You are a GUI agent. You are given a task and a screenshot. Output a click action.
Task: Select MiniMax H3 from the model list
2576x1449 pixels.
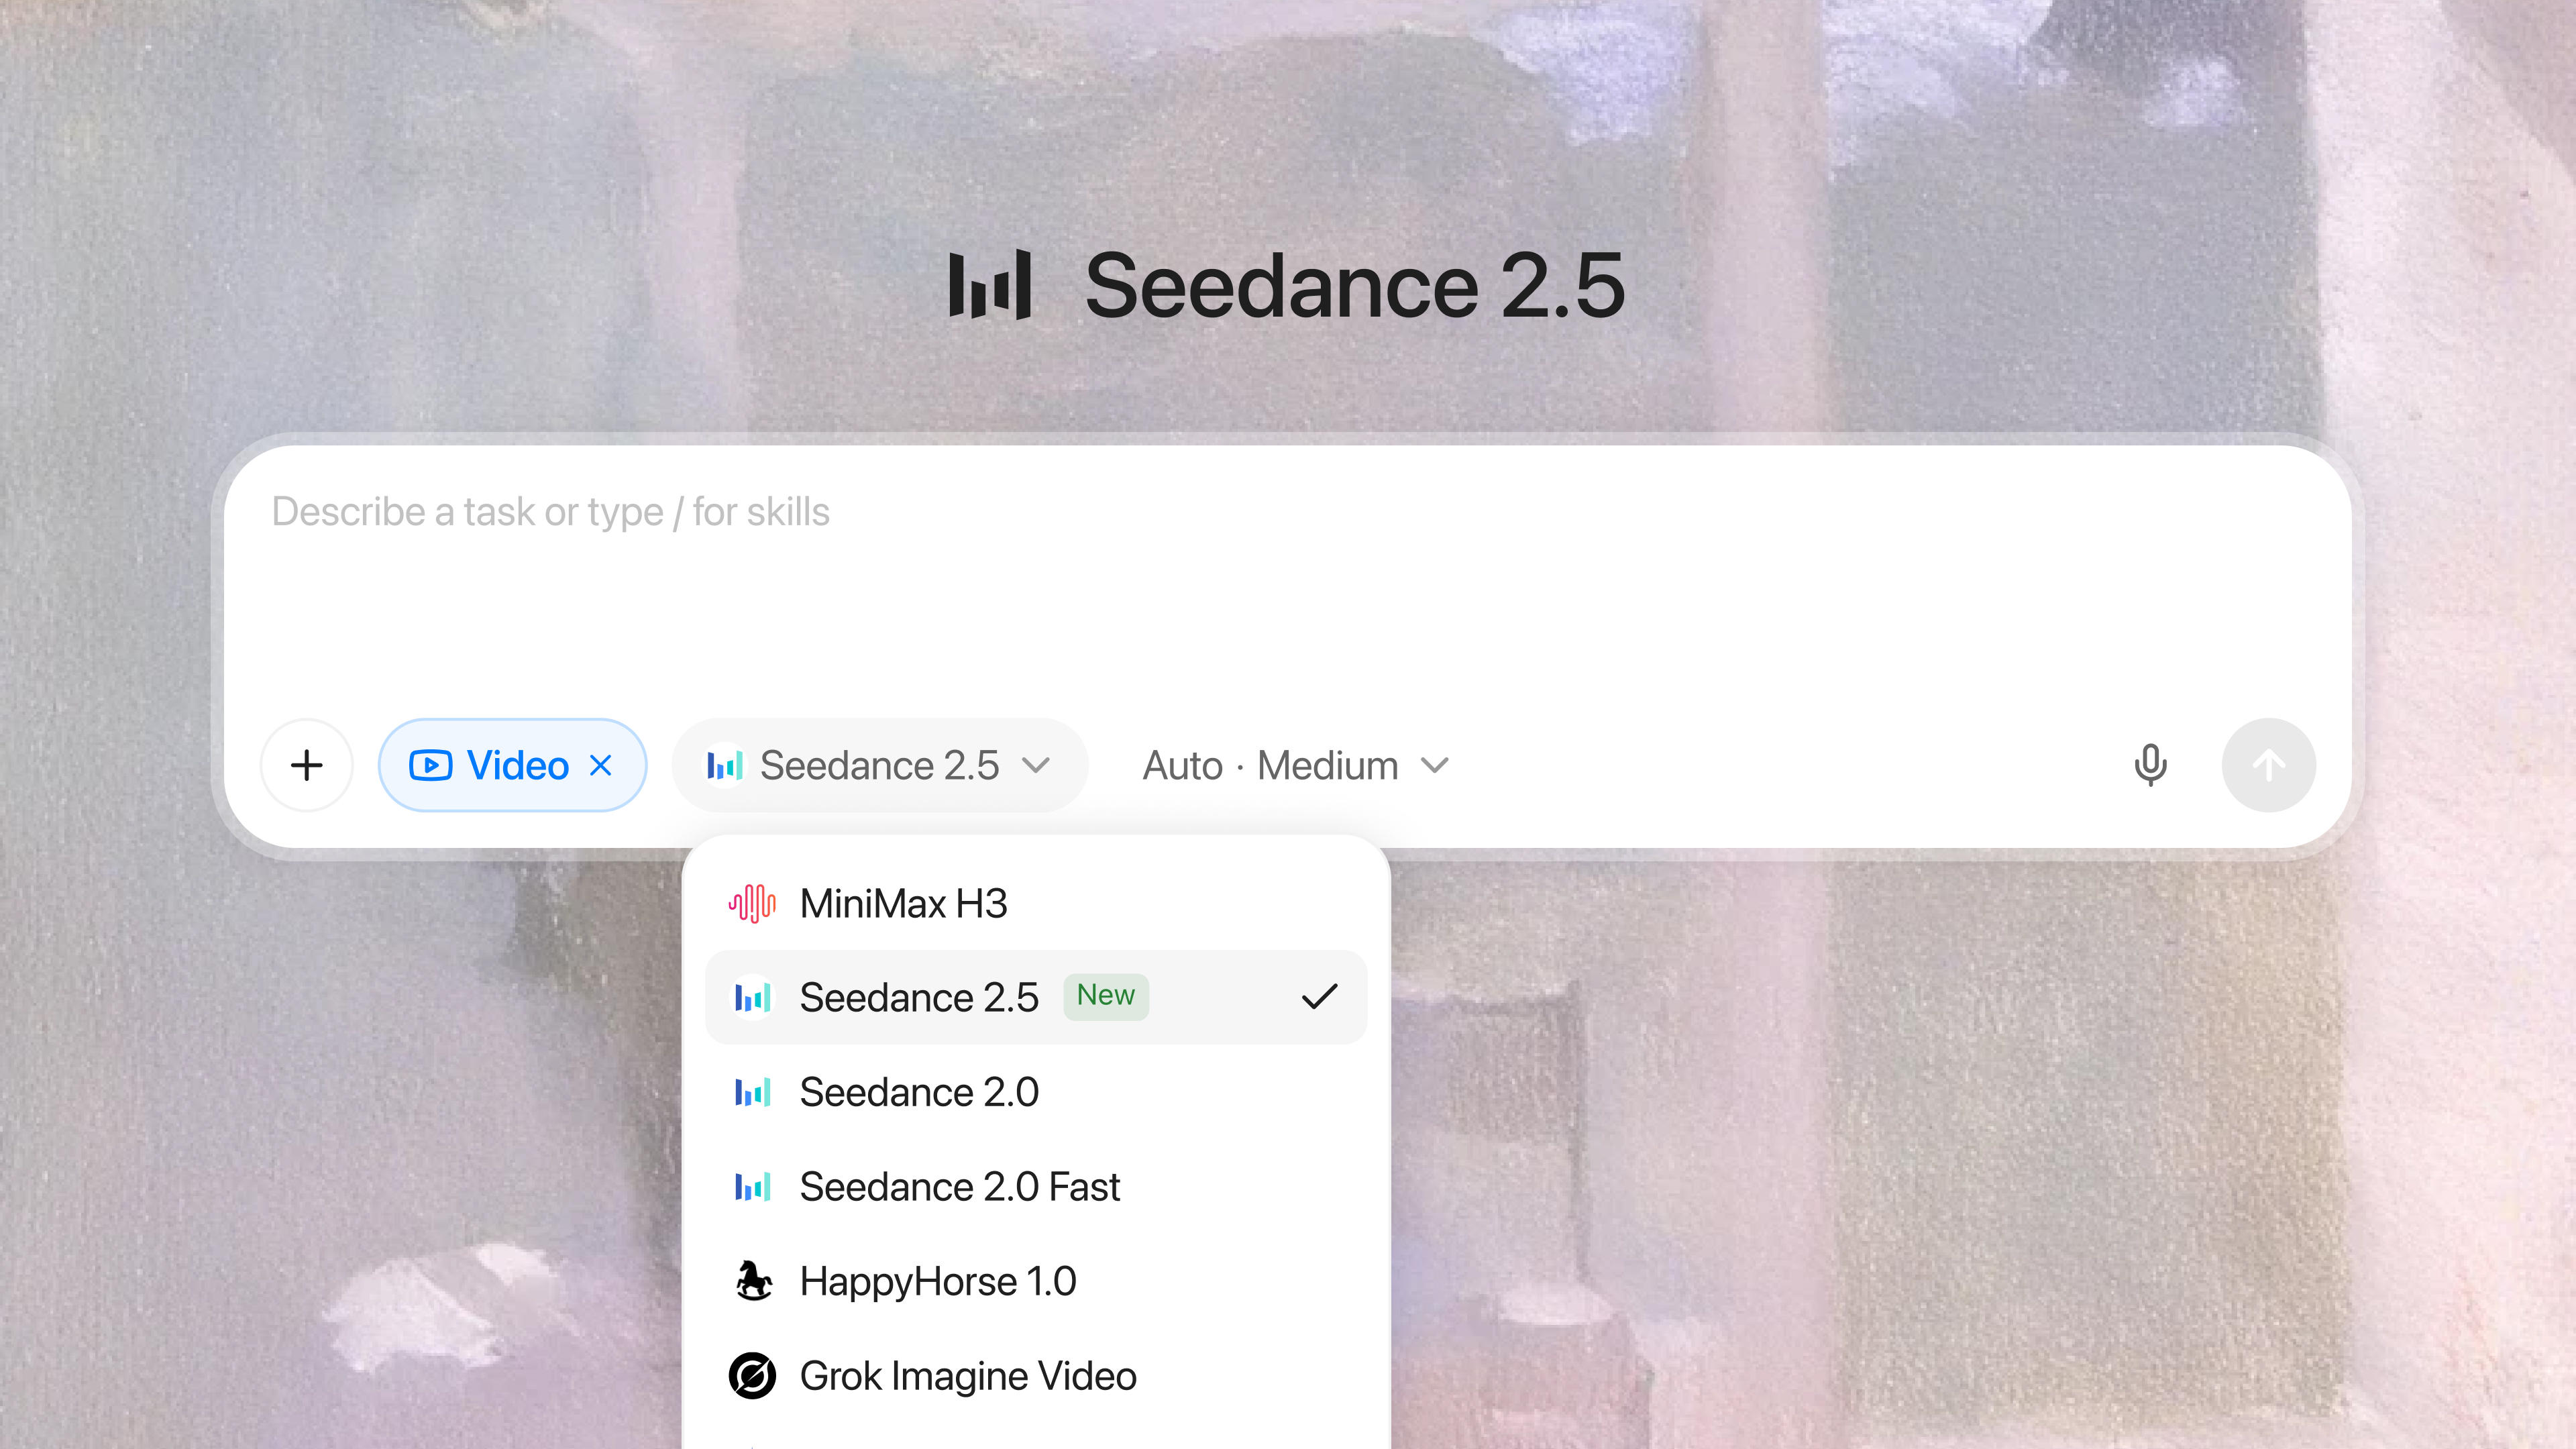coord(1035,904)
